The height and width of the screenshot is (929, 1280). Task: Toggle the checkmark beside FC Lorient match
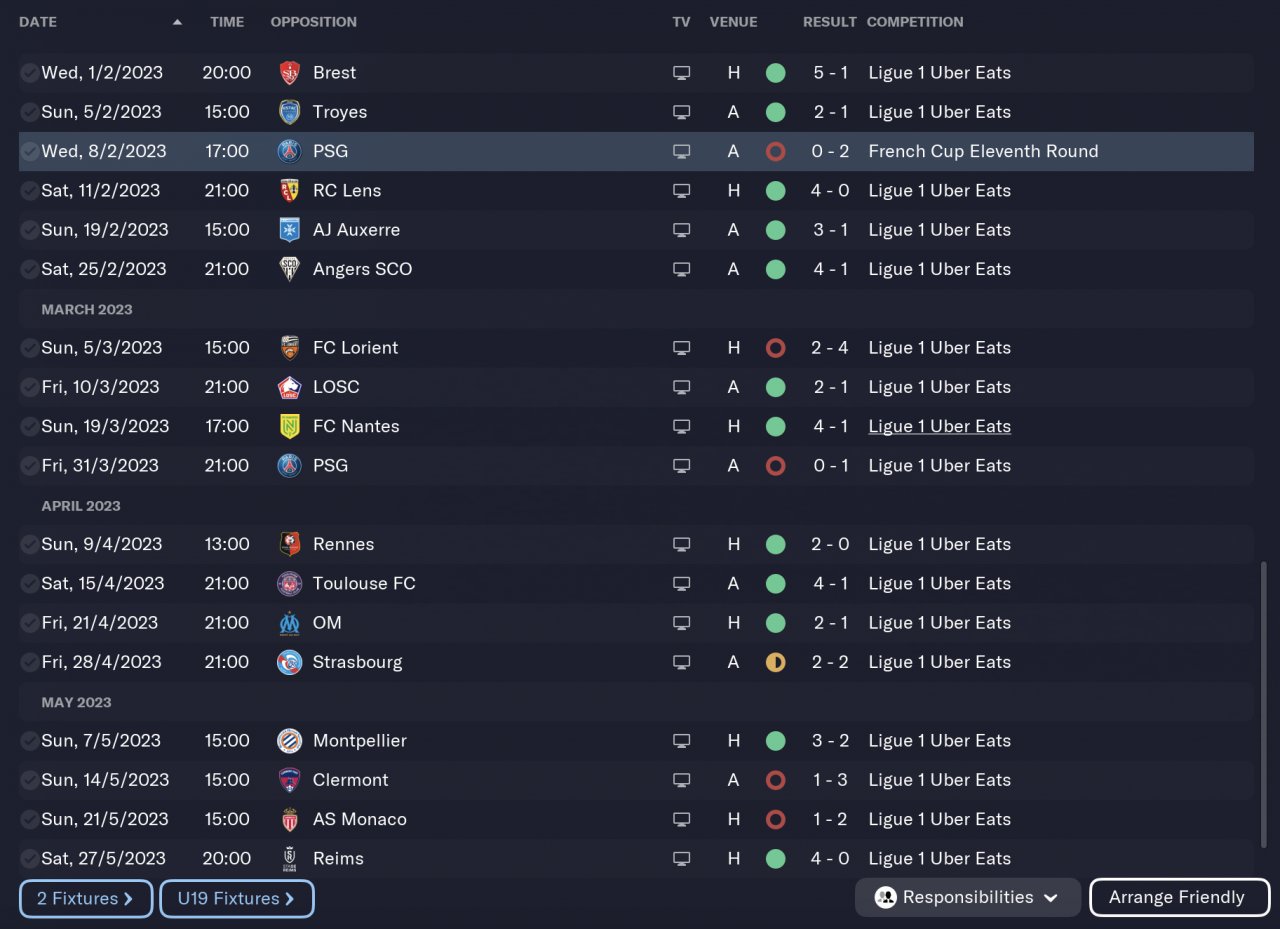tap(30, 348)
